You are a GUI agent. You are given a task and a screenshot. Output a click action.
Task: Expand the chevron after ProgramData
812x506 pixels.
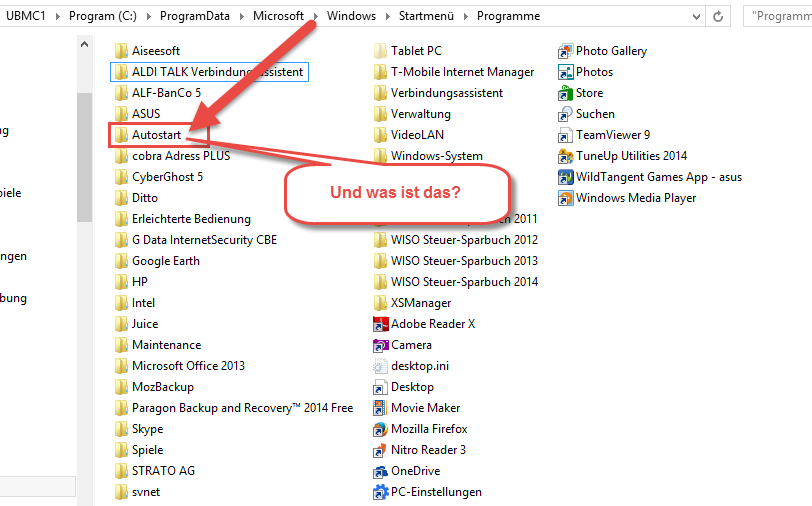pyautogui.click(x=241, y=17)
